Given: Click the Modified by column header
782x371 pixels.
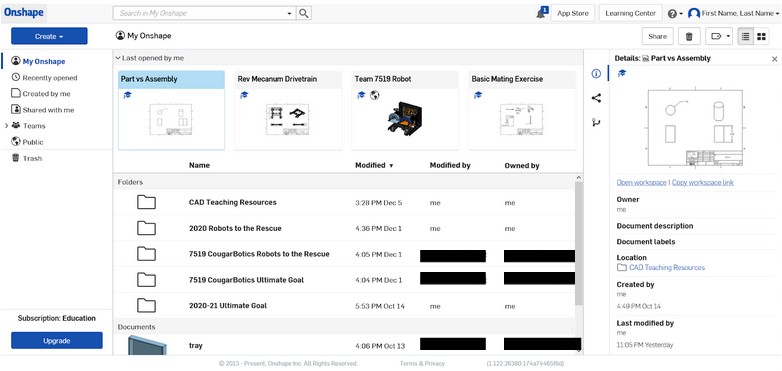Looking at the screenshot, I should click(450, 165).
